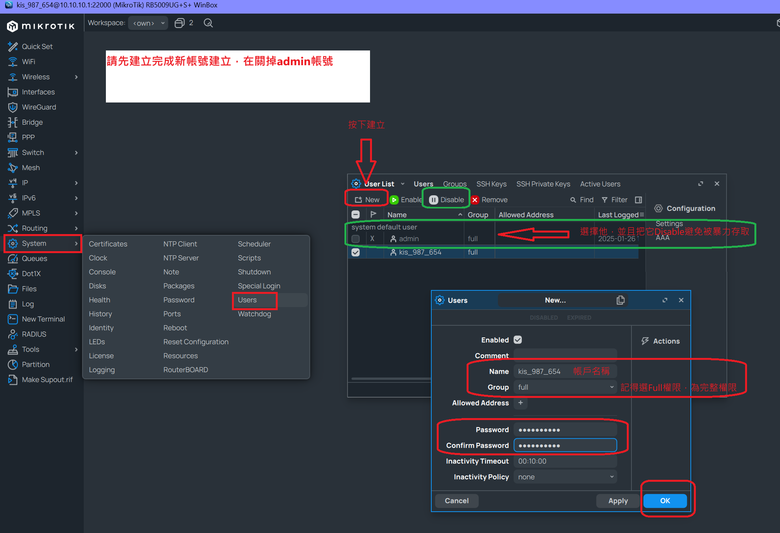
Task: Untick the kis_987_654 row checkbox
Action: [x=355, y=252]
